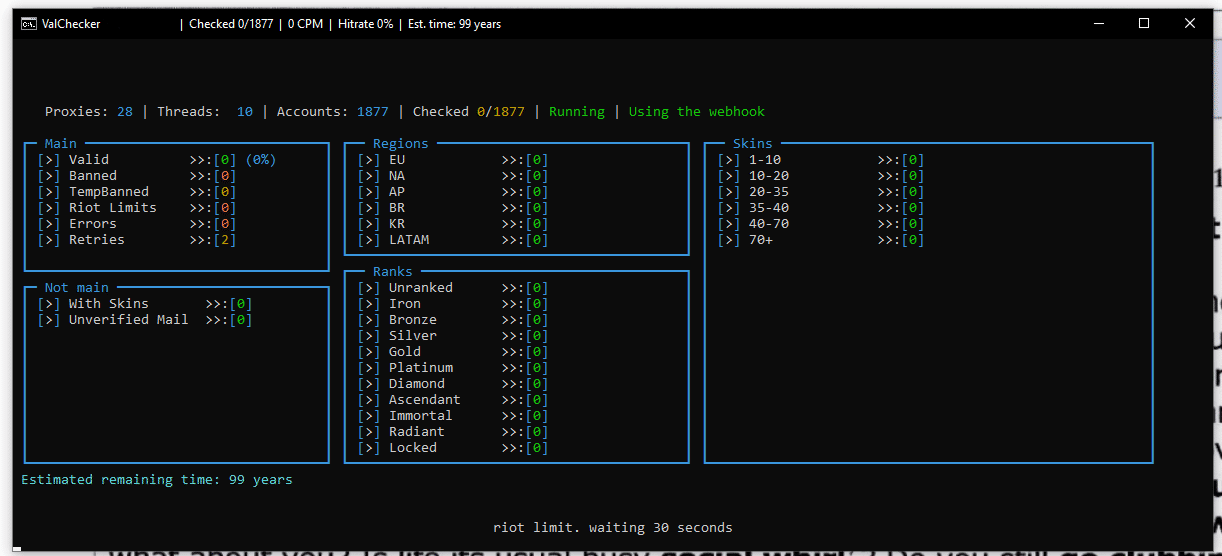
Task: Select the 'Banned' row in Main
Action: point(137,176)
